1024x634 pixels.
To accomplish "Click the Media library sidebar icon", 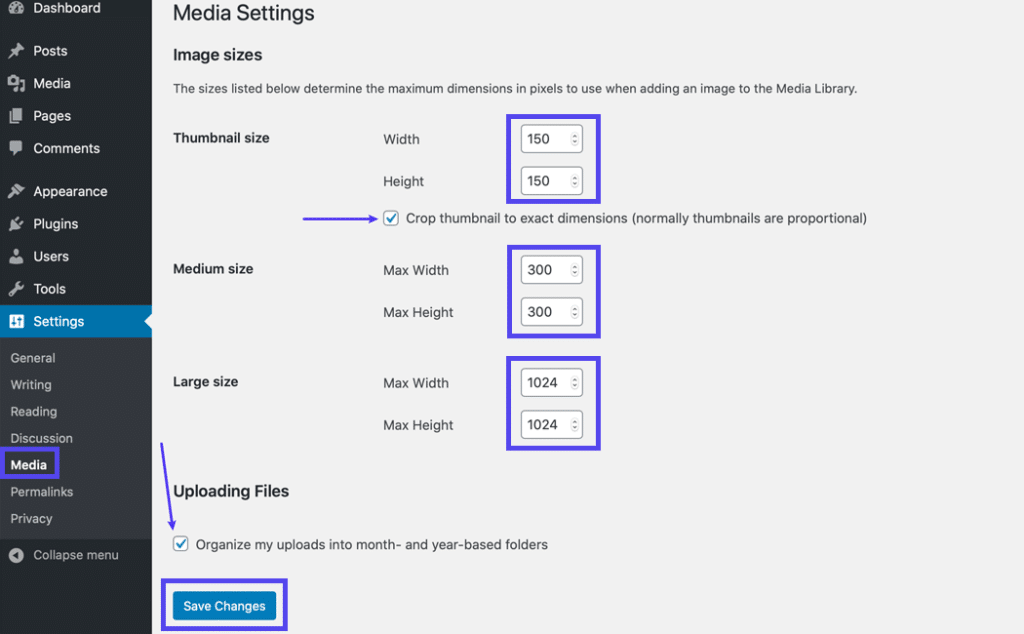I will [x=16, y=84].
